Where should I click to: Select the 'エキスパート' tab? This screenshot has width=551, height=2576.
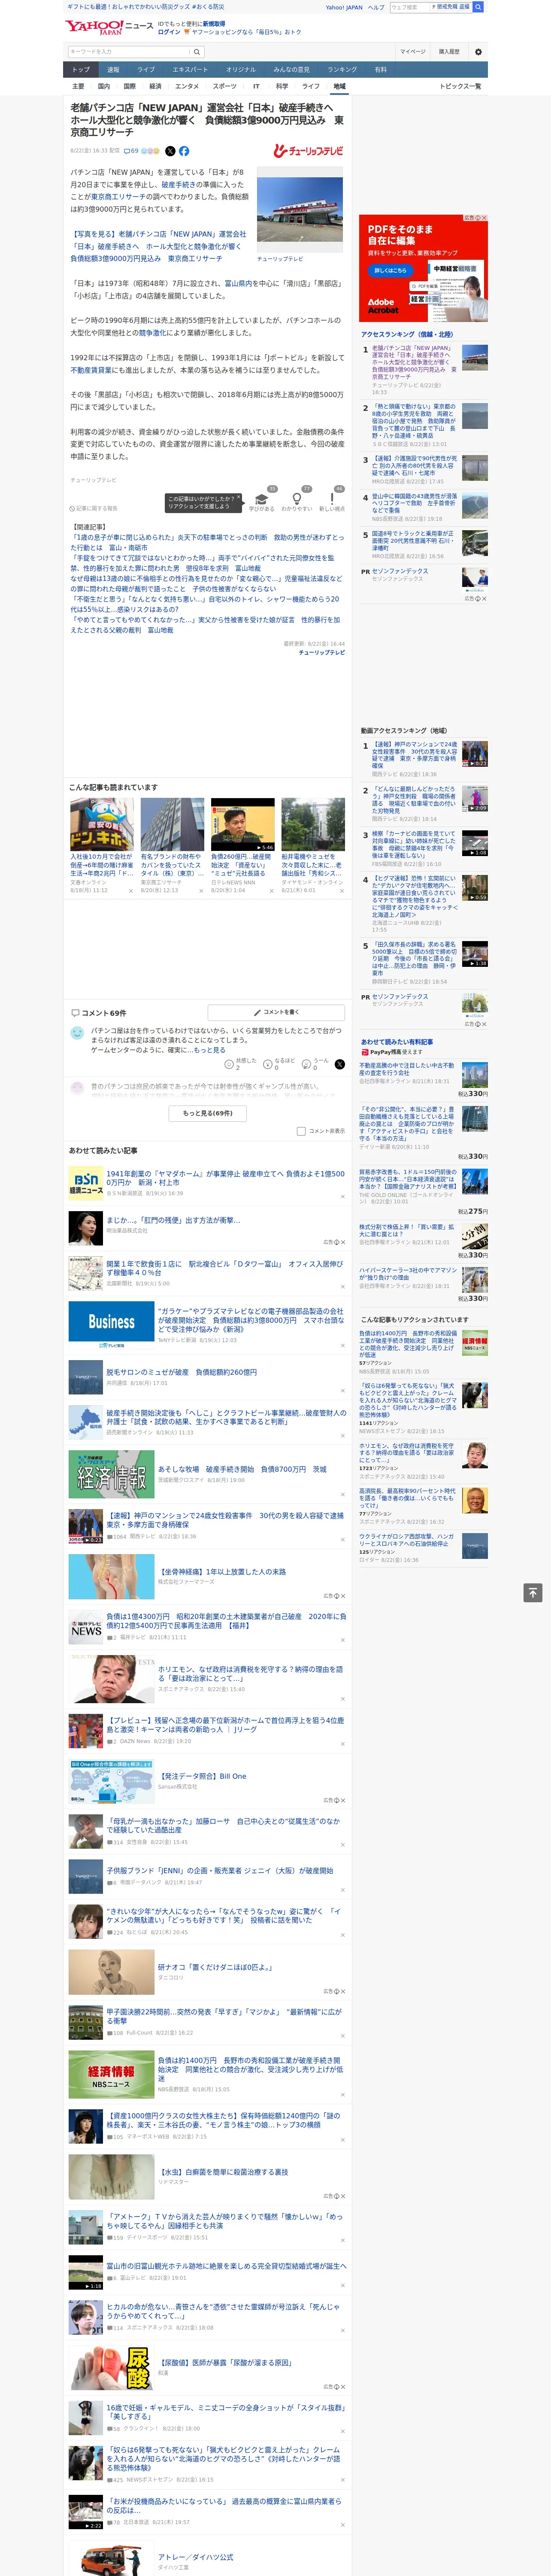190,70
